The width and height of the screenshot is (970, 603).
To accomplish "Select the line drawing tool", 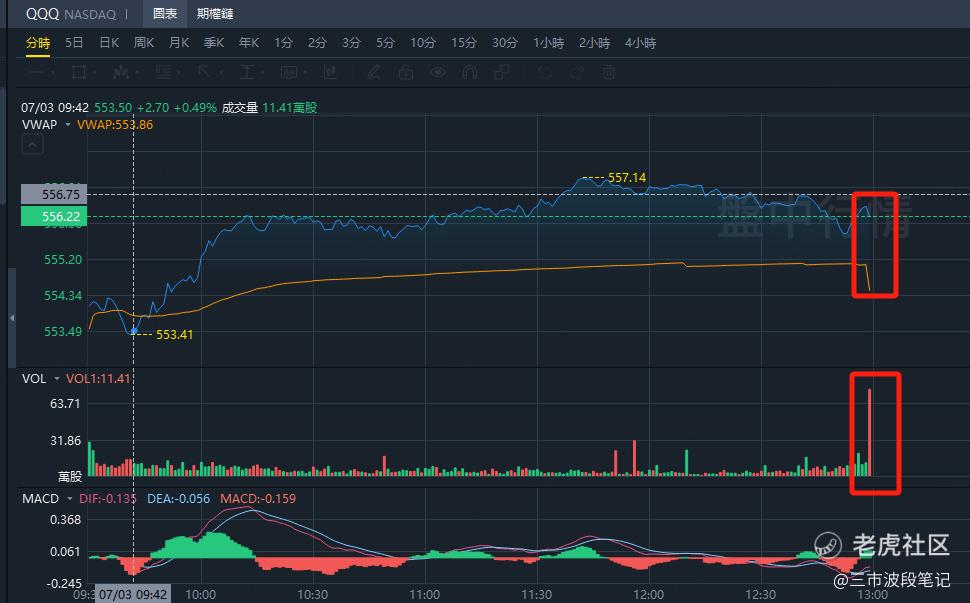I will (x=36, y=72).
